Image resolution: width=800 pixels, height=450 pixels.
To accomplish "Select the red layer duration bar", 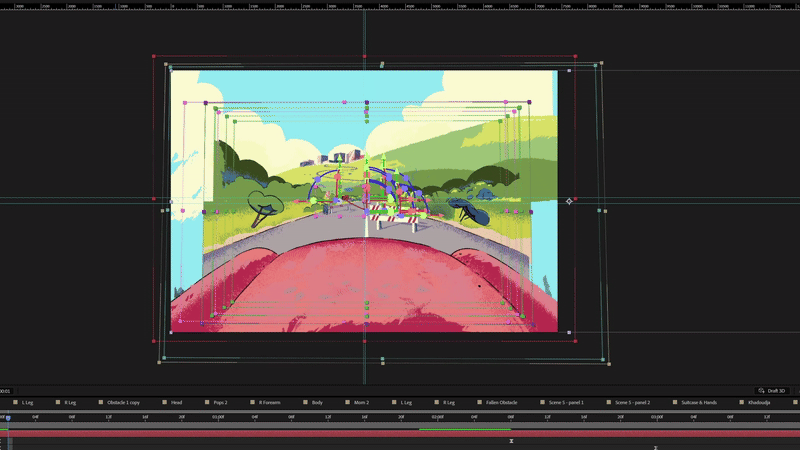I will [x=400, y=434].
